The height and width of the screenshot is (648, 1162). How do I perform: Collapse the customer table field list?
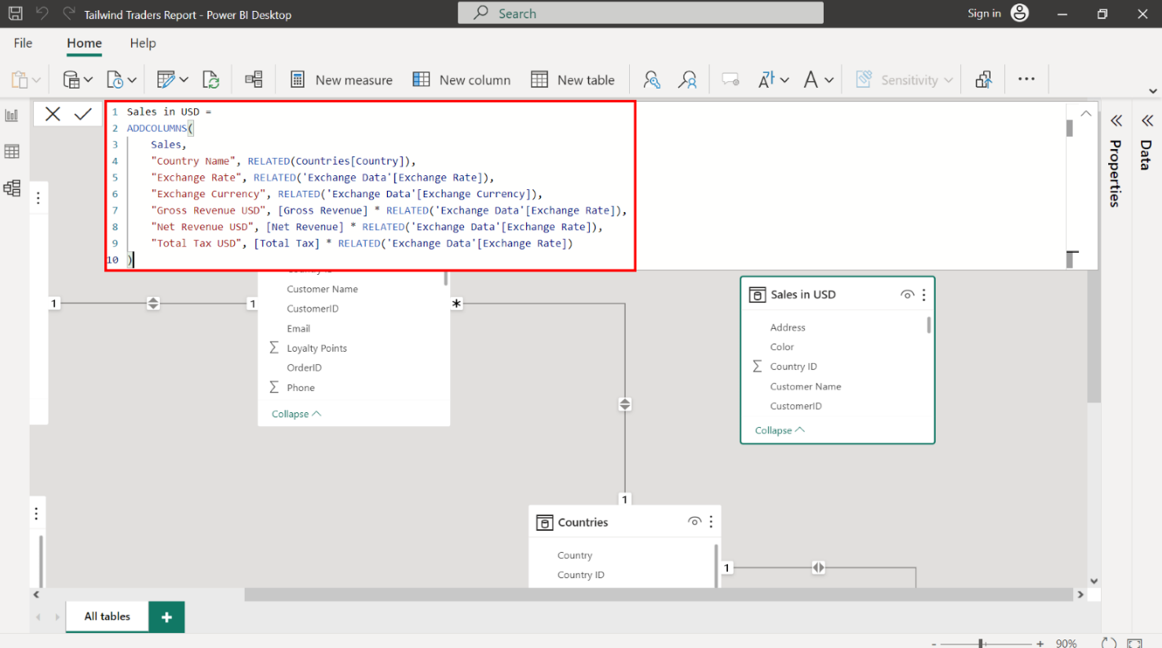click(296, 414)
